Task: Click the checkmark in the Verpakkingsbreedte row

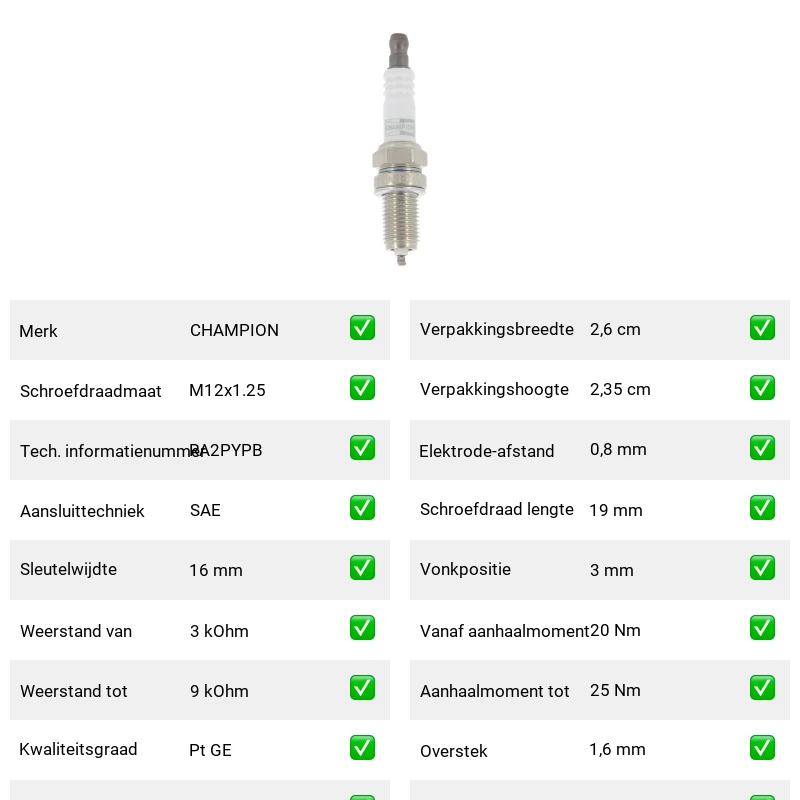Action: pos(762,328)
